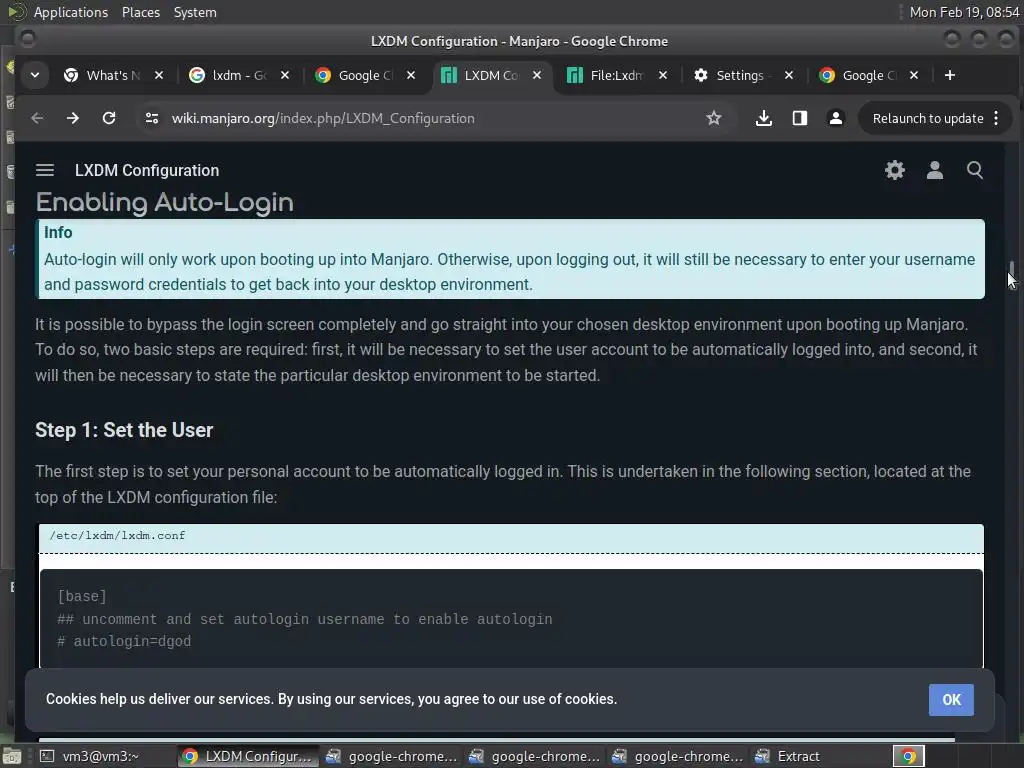Click the wiki user account icon

coord(935,170)
